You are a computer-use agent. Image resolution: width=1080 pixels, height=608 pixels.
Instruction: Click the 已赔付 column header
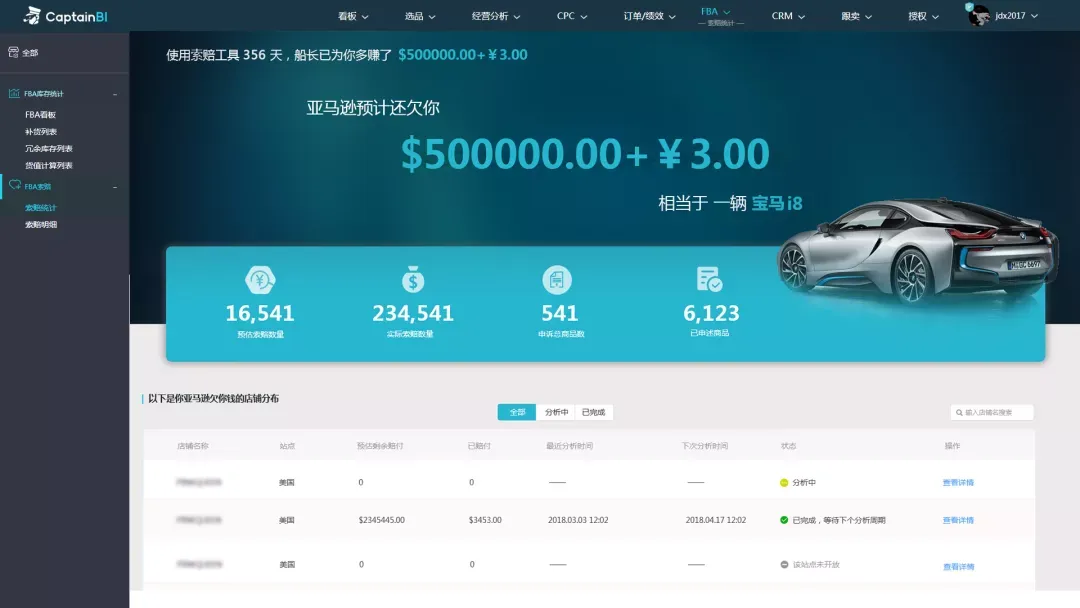click(x=479, y=446)
